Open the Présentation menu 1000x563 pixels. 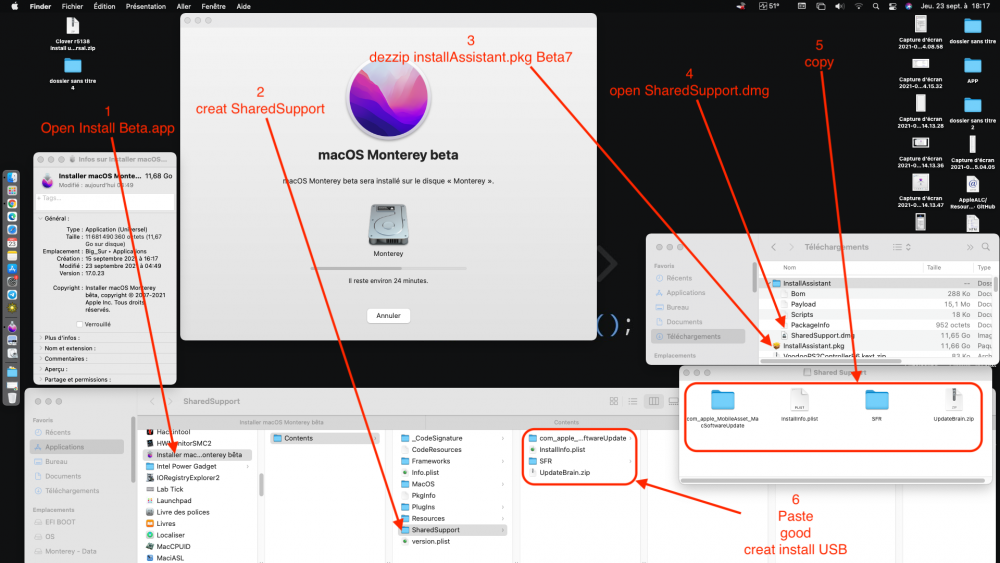click(145, 6)
